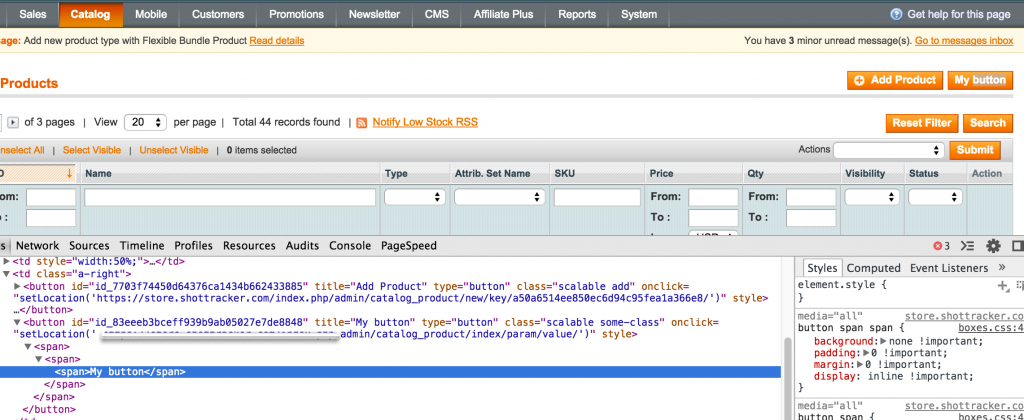The width and height of the screenshot is (1024, 420).
Task: Switch to DevTools Sources tab
Action: [89, 246]
